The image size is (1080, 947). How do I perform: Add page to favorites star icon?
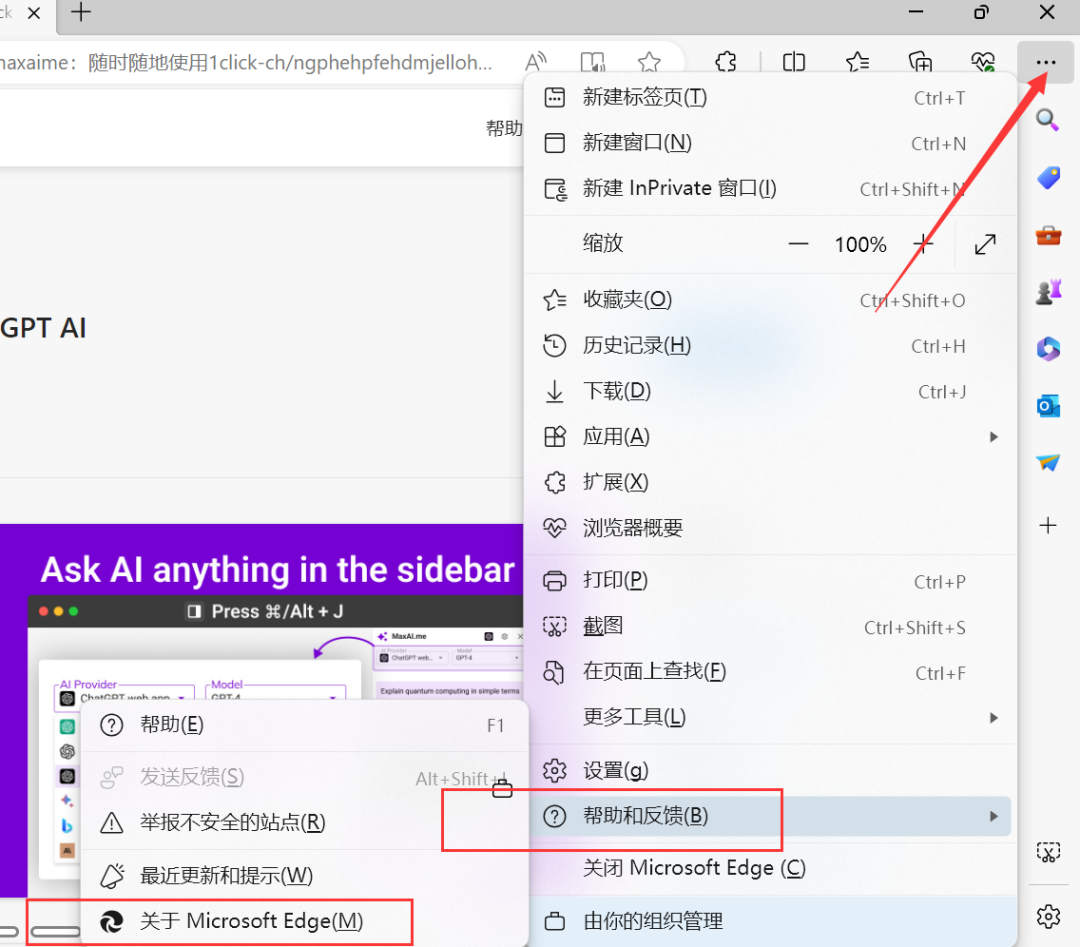tap(649, 63)
